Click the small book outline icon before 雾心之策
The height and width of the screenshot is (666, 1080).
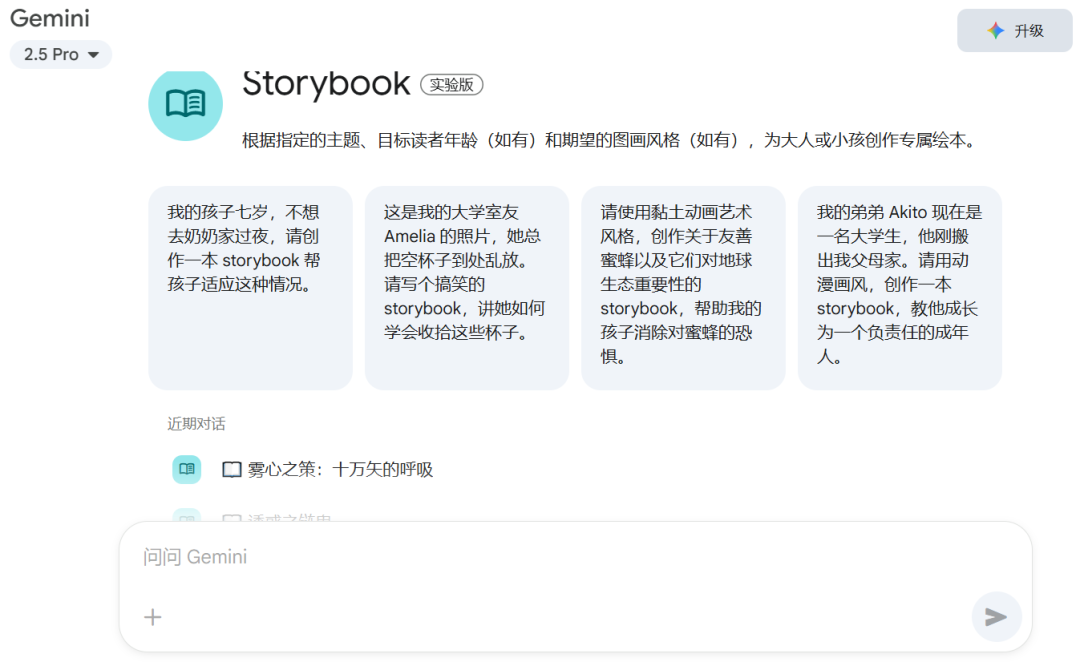[x=232, y=470]
